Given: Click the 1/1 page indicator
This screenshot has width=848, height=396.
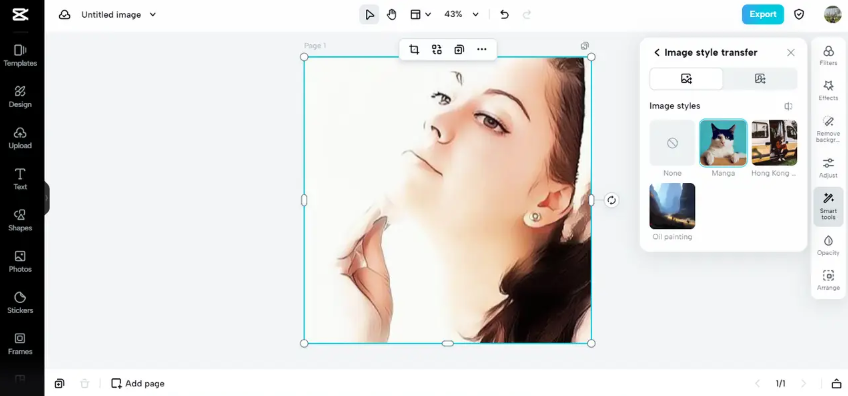Looking at the screenshot, I should click(x=780, y=384).
